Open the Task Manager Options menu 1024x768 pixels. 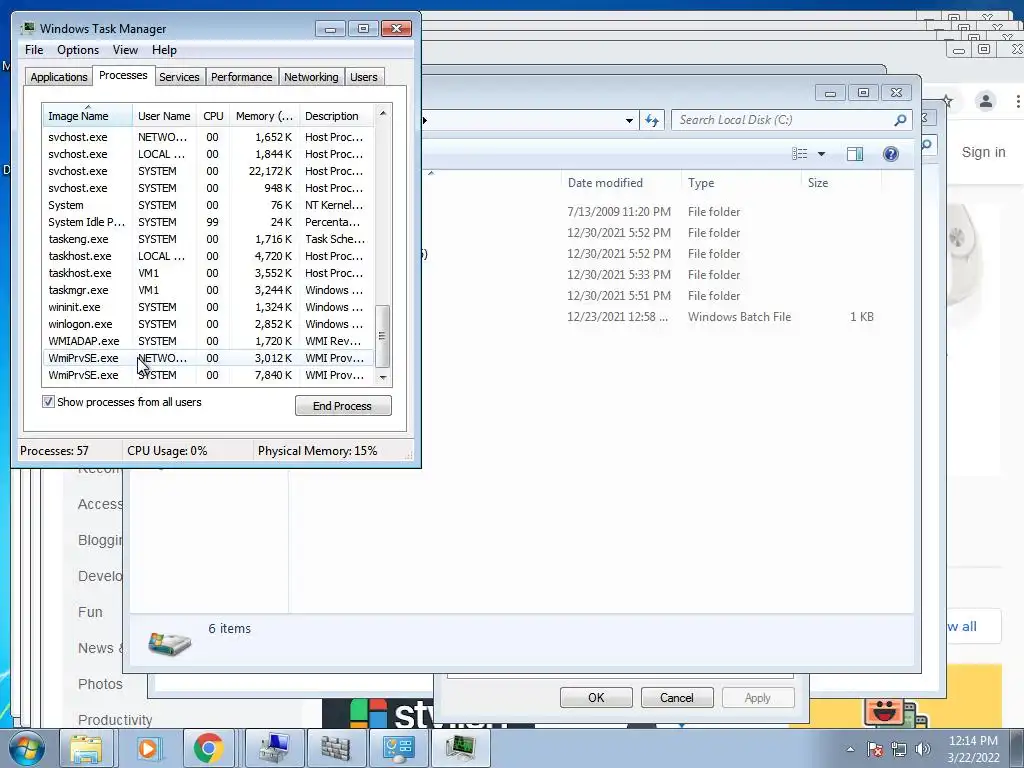(78, 50)
